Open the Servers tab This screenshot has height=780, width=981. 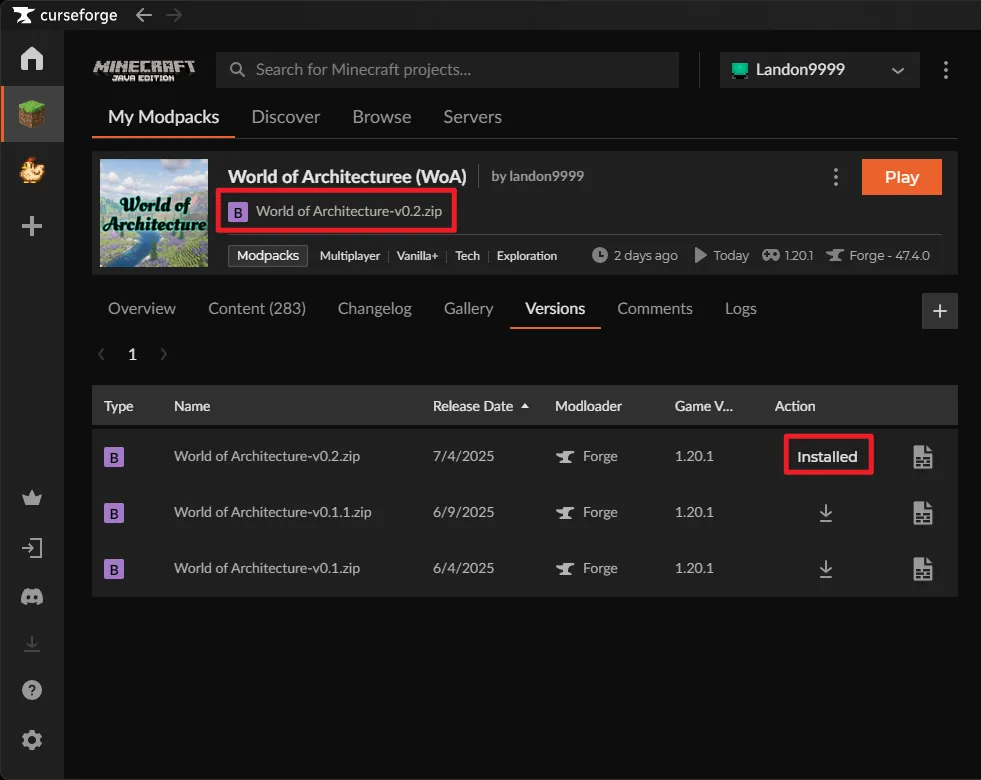tap(472, 117)
